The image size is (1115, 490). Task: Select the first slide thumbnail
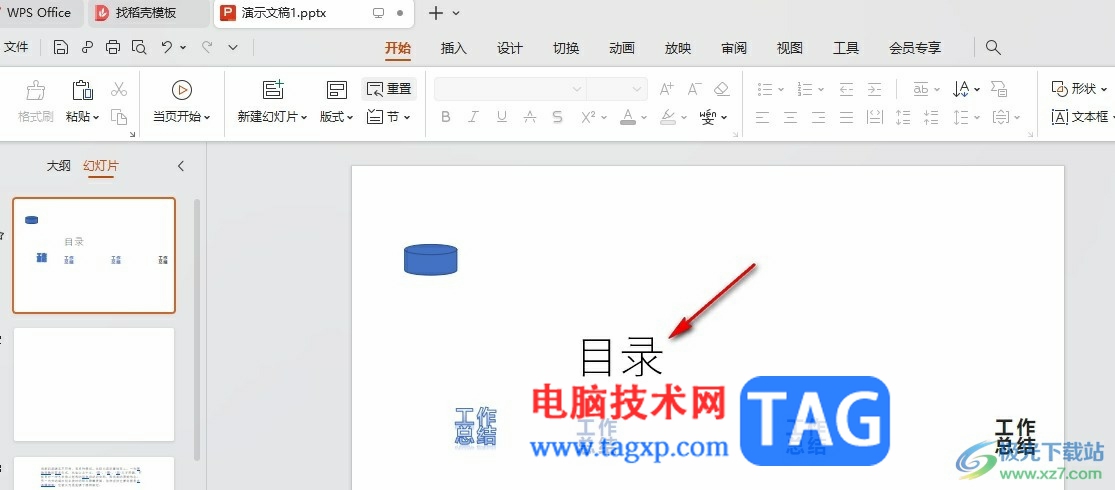pos(94,255)
